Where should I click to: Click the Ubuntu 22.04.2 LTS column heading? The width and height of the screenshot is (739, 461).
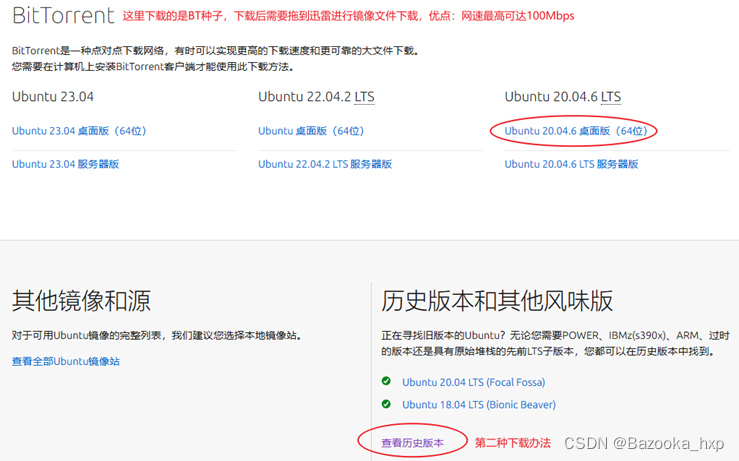[x=316, y=97]
